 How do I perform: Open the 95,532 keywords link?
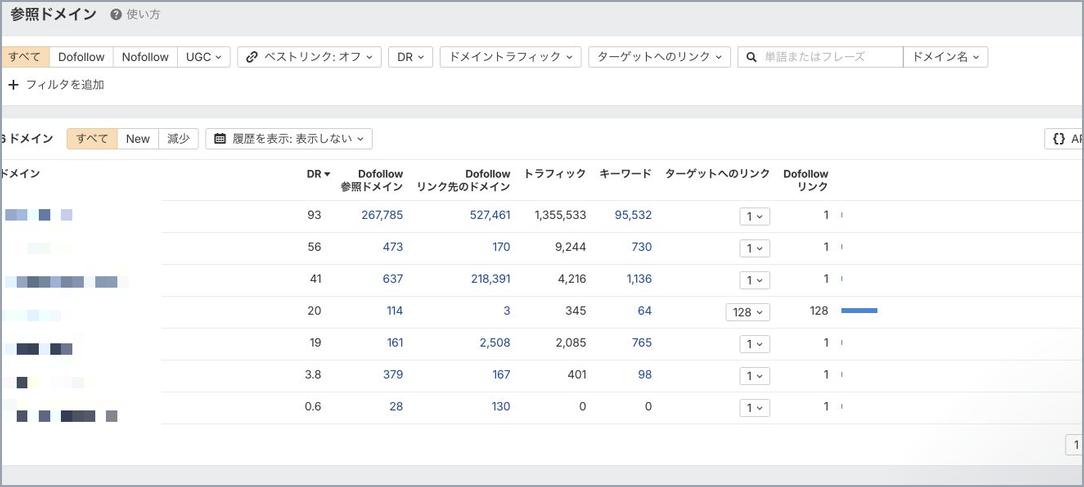coord(633,215)
